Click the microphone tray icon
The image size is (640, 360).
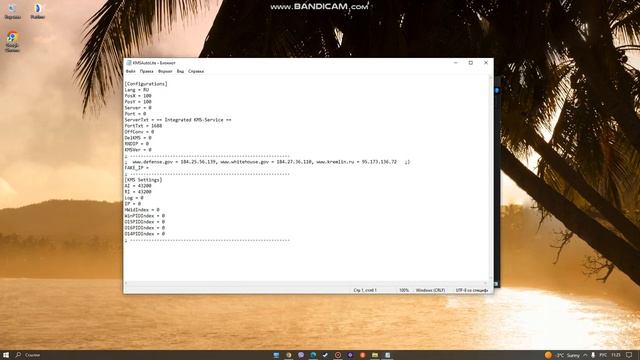click(x=593, y=355)
